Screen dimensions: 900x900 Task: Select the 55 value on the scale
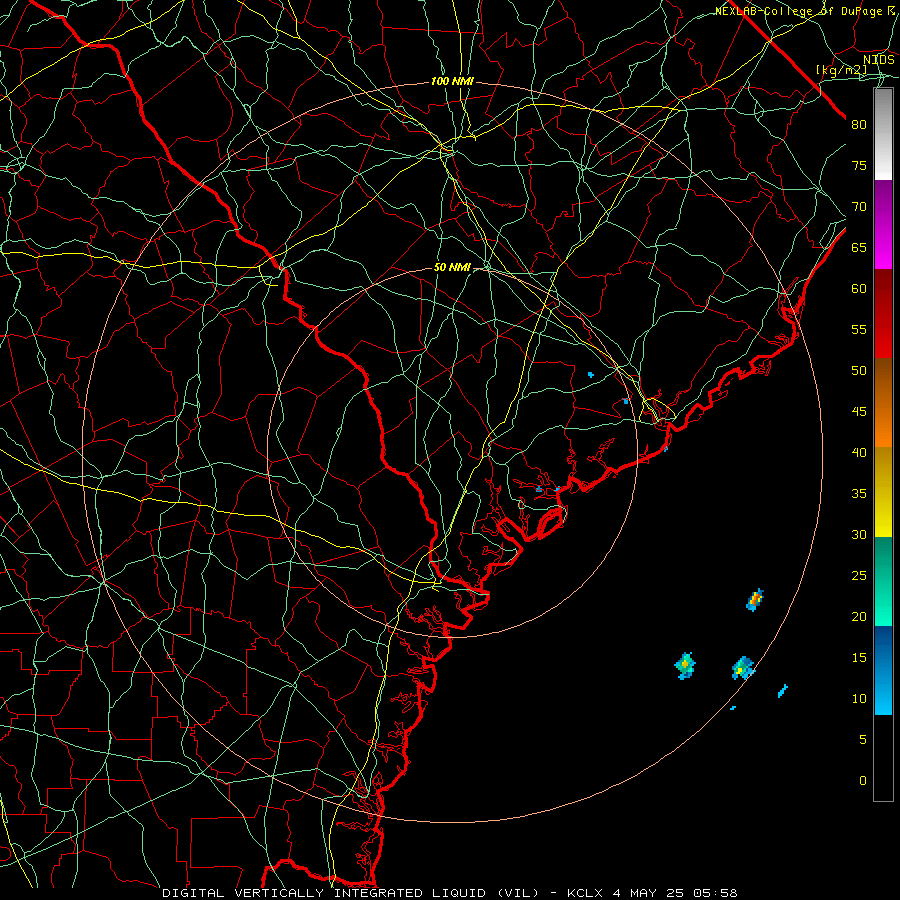click(859, 329)
